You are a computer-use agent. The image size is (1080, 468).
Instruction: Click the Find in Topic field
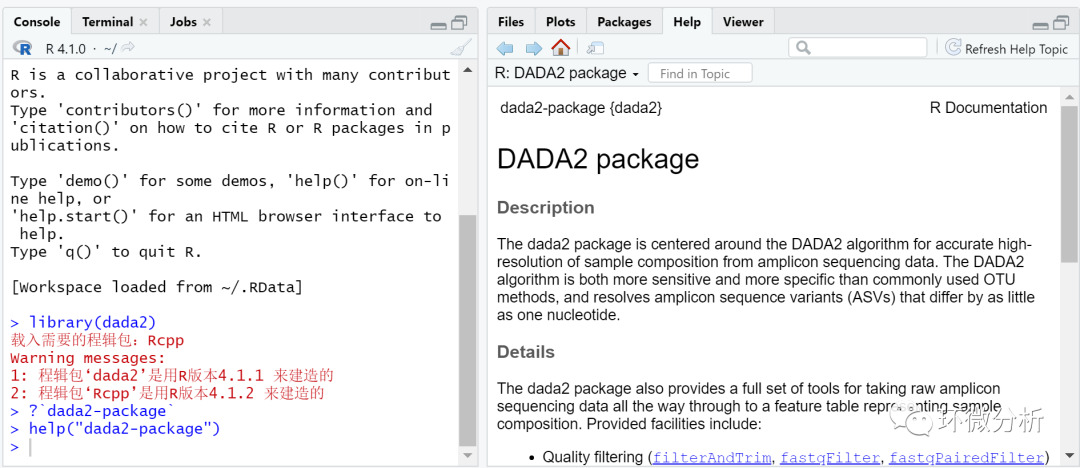coord(700,73)
